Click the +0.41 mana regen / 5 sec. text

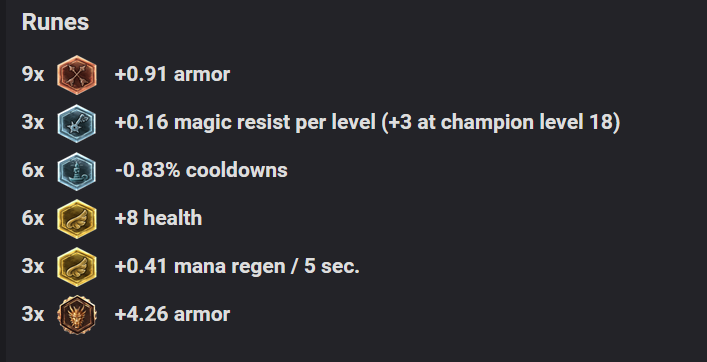[x=237, y=266]
